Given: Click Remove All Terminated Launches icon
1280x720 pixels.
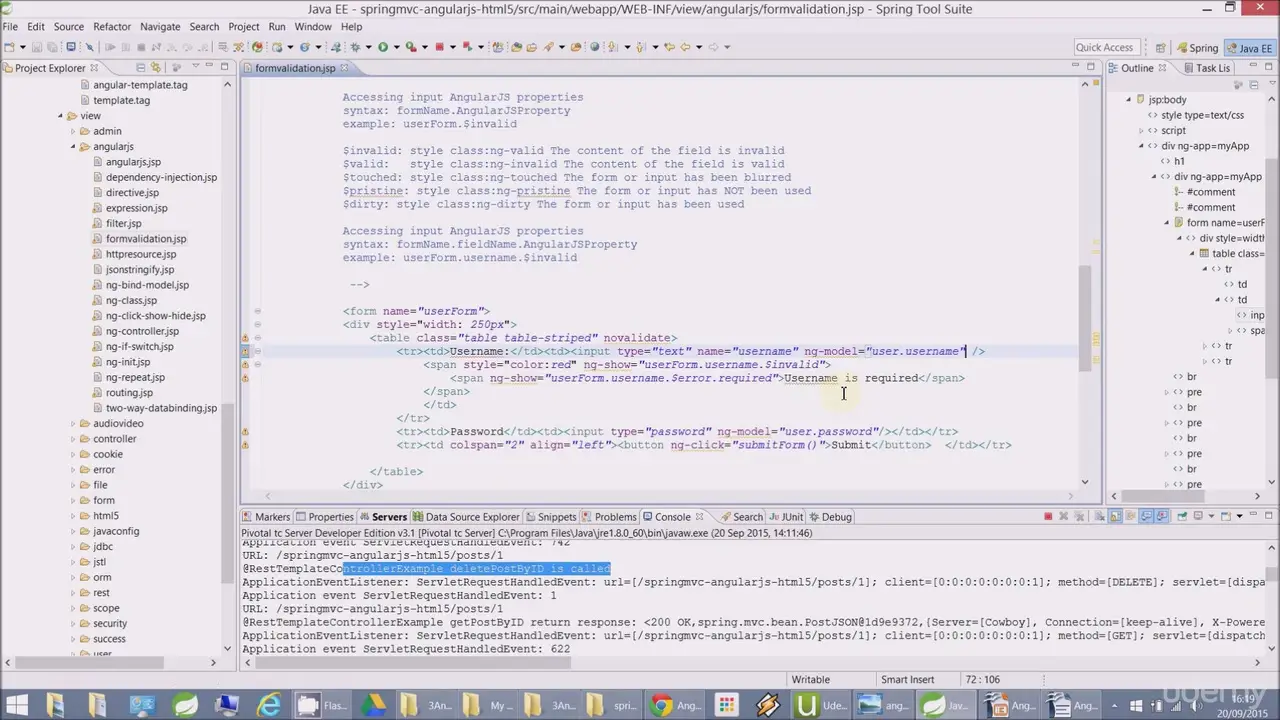Looking at the screenshot, I should click(1079, 516).
